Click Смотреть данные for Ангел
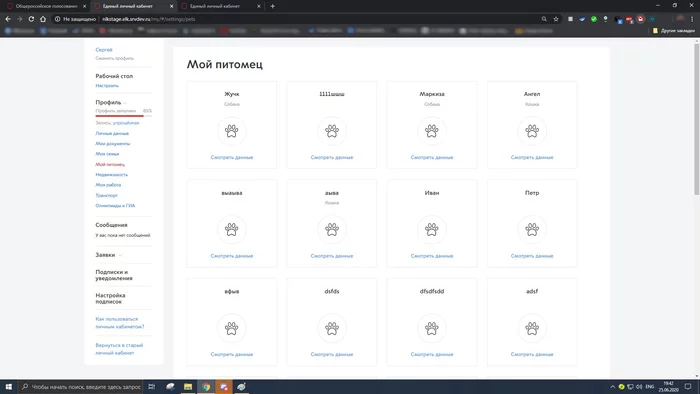This screenshot has height=394, width=700. (x=532, y=157)
